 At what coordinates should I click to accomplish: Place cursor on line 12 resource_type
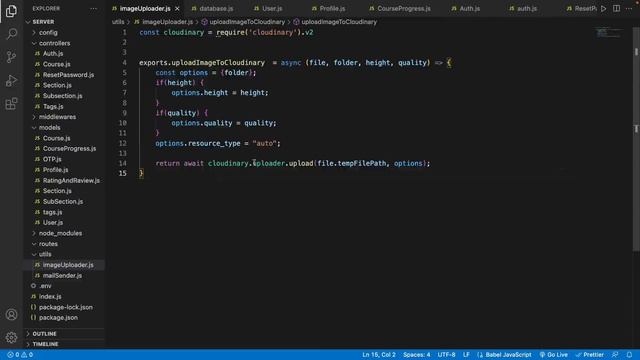point(214,143)
